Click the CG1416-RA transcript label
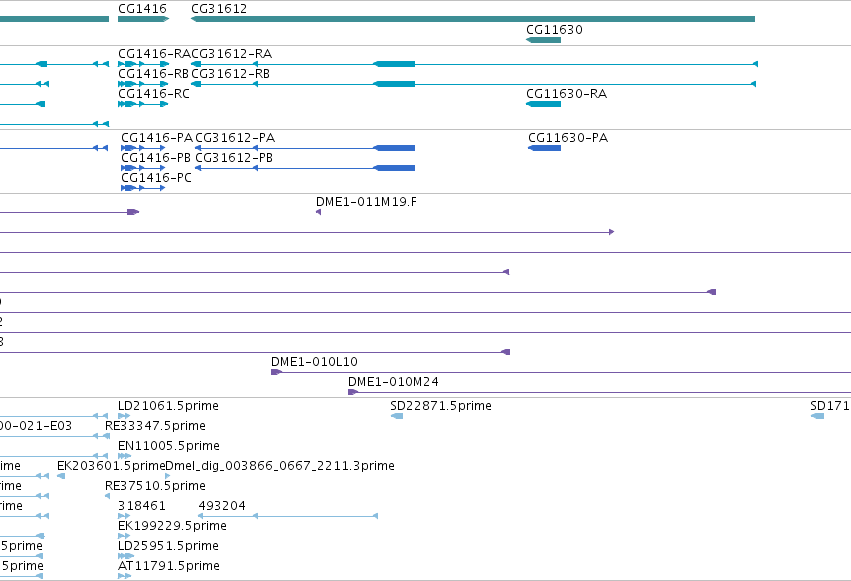851x581 pixels. pos(154,54)
